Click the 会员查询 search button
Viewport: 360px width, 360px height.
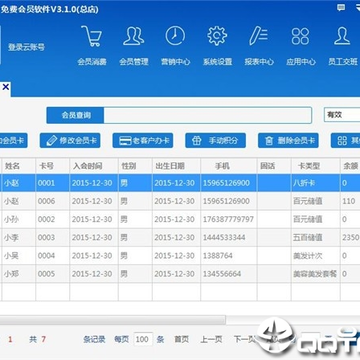pos(75,115)
